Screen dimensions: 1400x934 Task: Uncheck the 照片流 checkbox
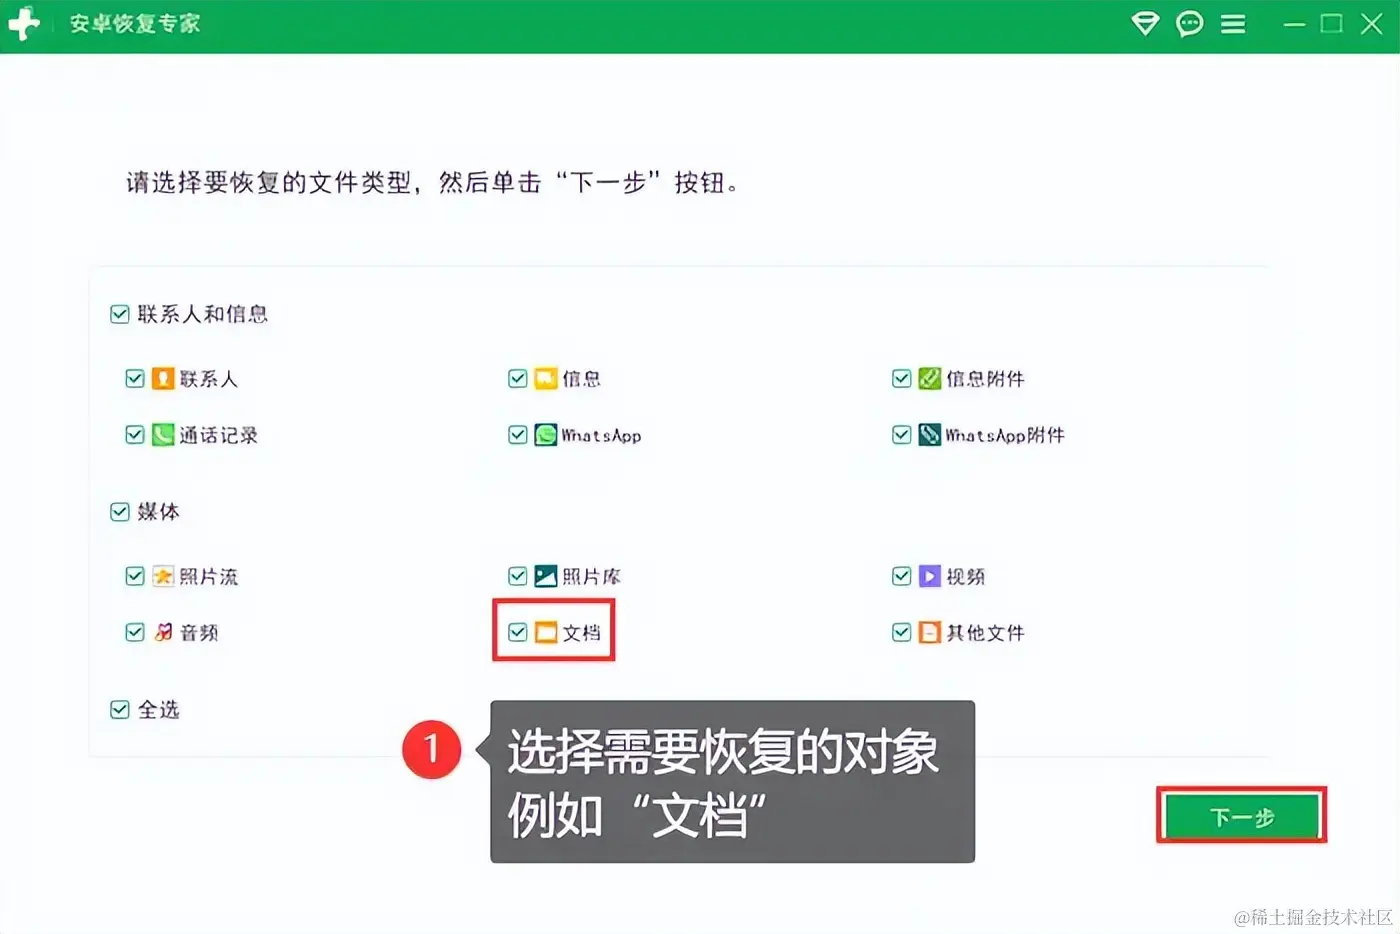coord(135,576)
